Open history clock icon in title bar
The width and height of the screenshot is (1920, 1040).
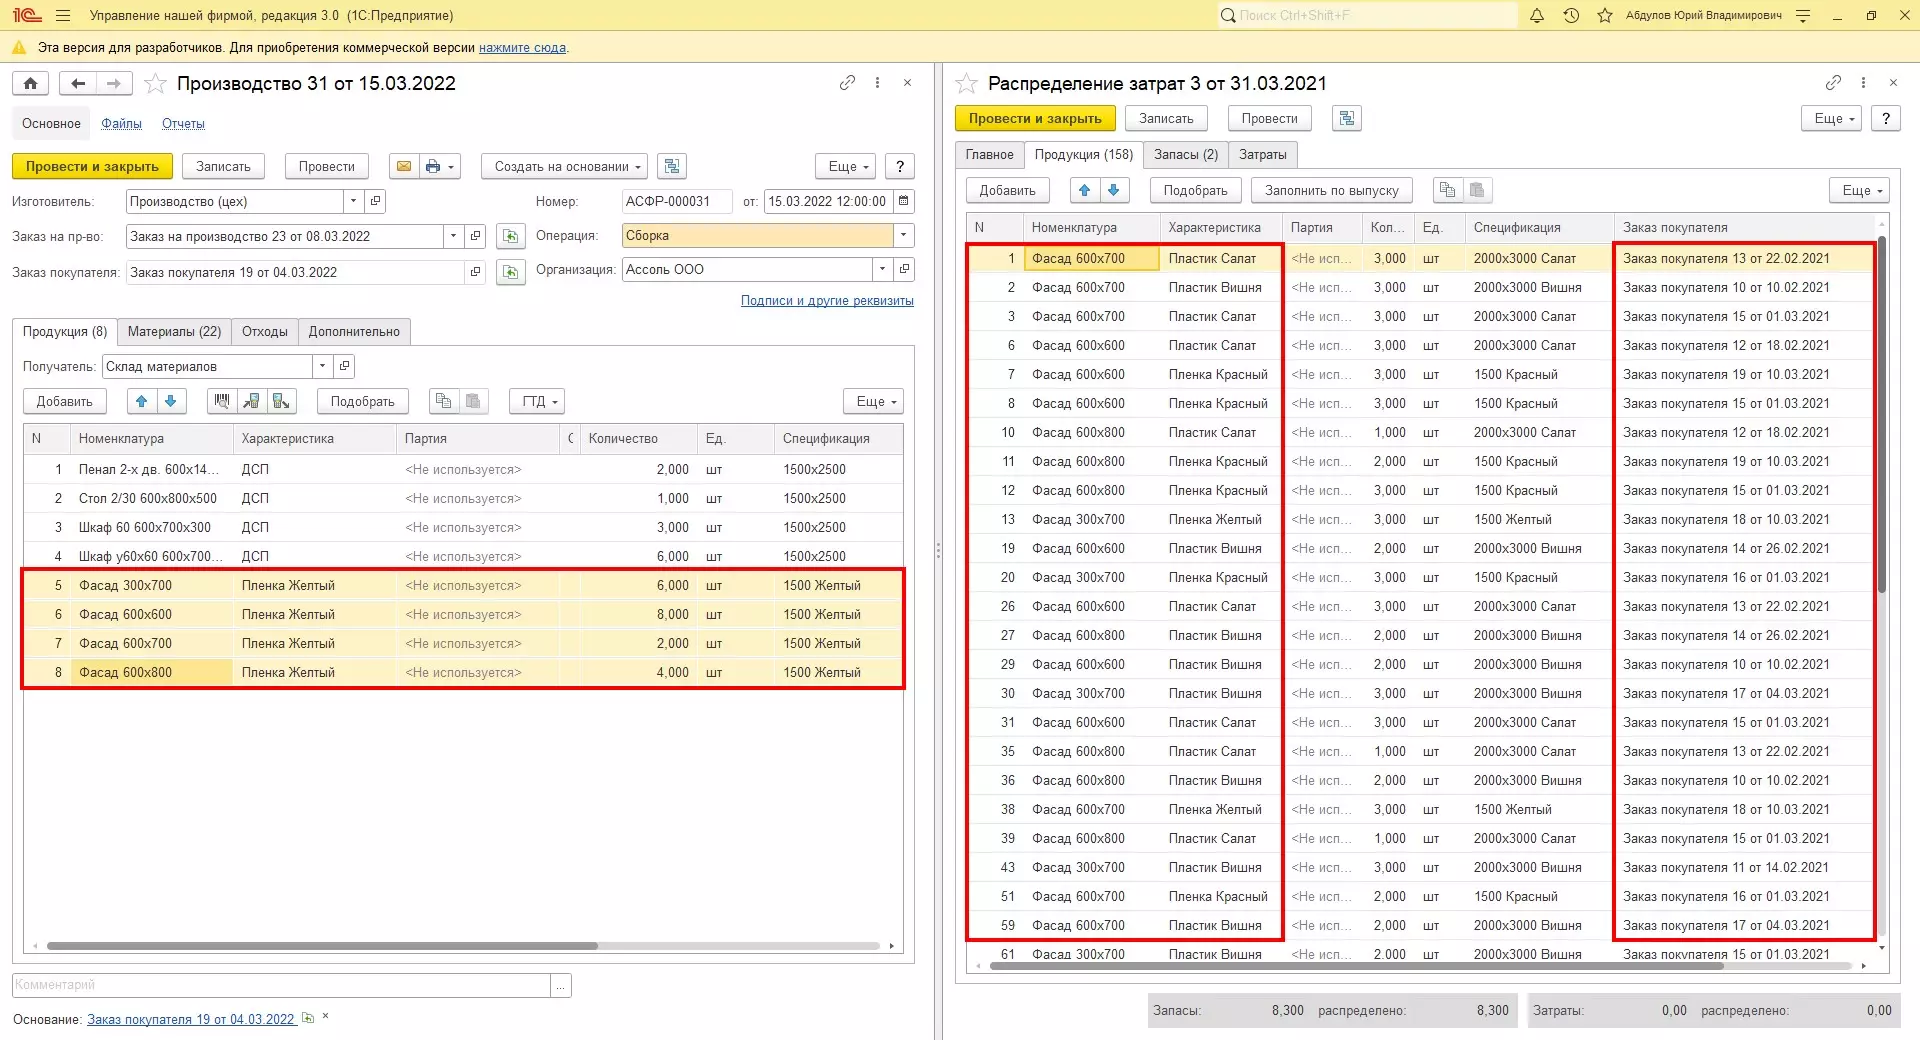click(1571, 16)
